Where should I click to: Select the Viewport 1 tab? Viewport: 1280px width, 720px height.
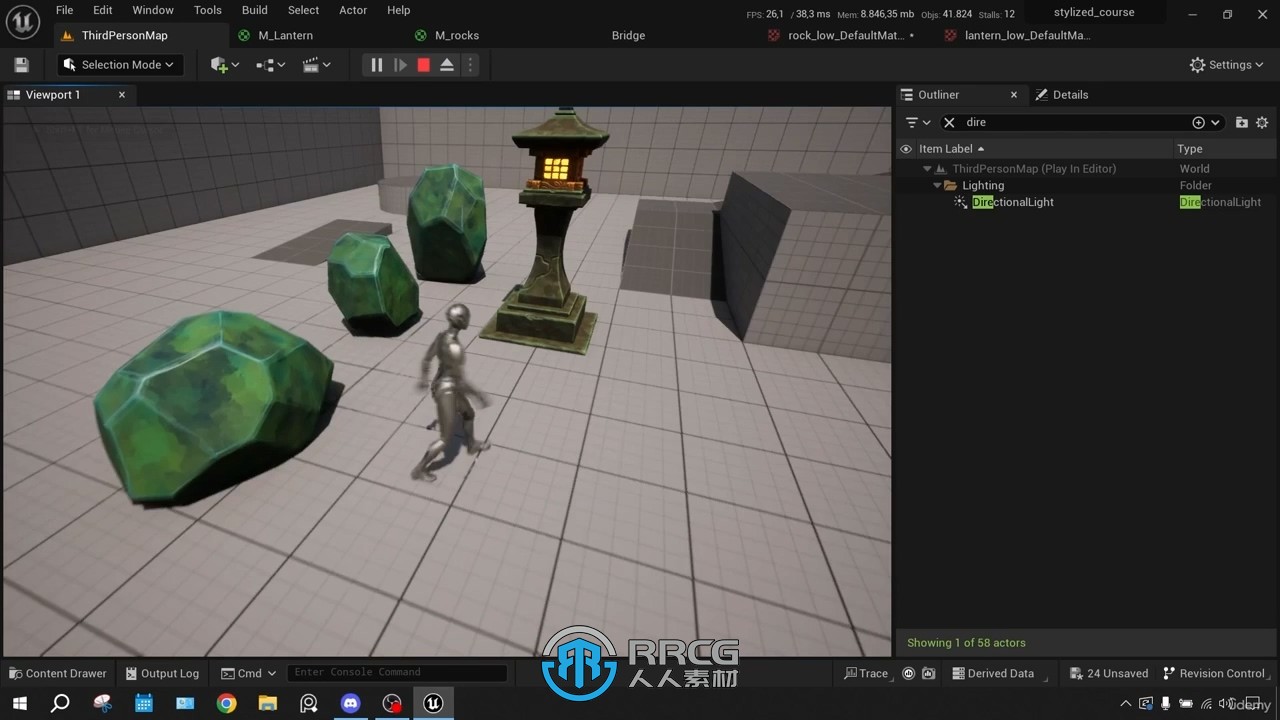[x=53, y=95]
